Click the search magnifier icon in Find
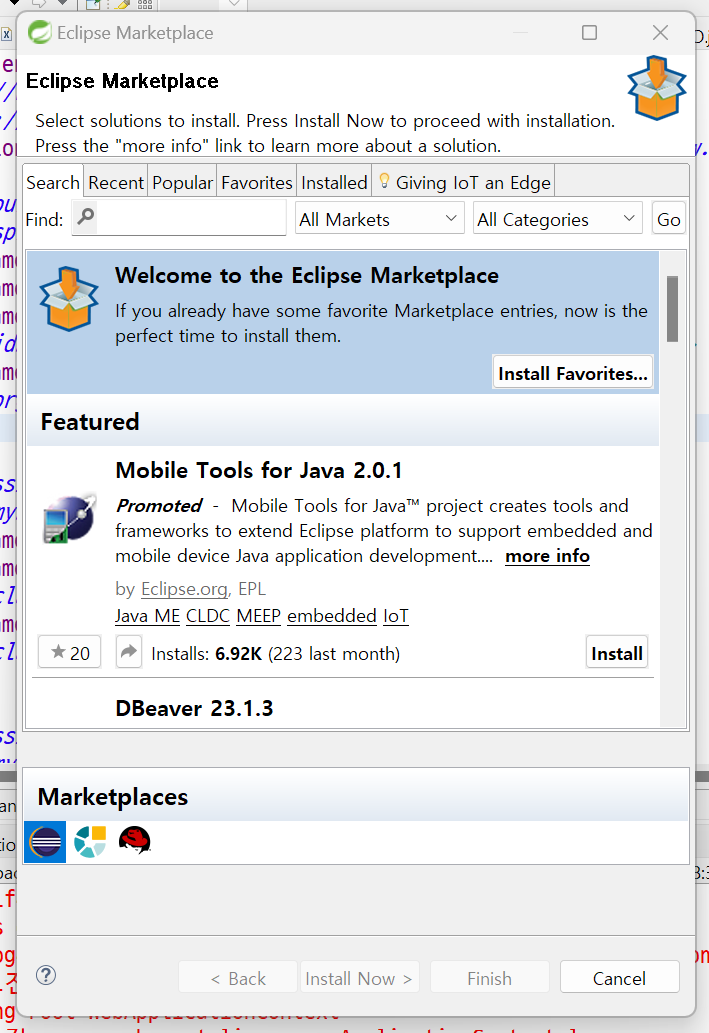Screen dimensions: 709x1033 pyautogui.click(x=86, y=216)
